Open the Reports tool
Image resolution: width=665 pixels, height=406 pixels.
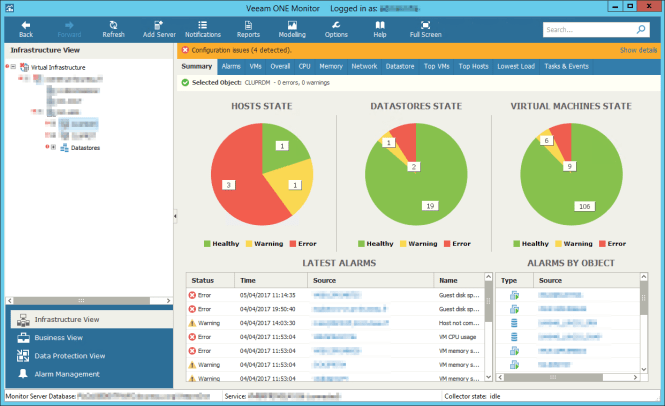click(248, 29)
